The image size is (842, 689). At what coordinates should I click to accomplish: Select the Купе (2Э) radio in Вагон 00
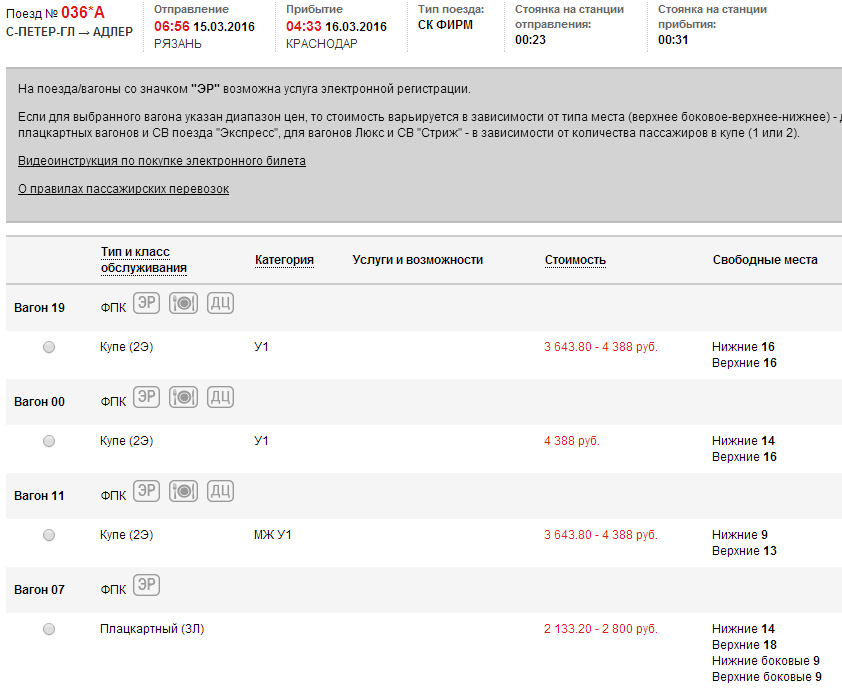coord(49,441)
